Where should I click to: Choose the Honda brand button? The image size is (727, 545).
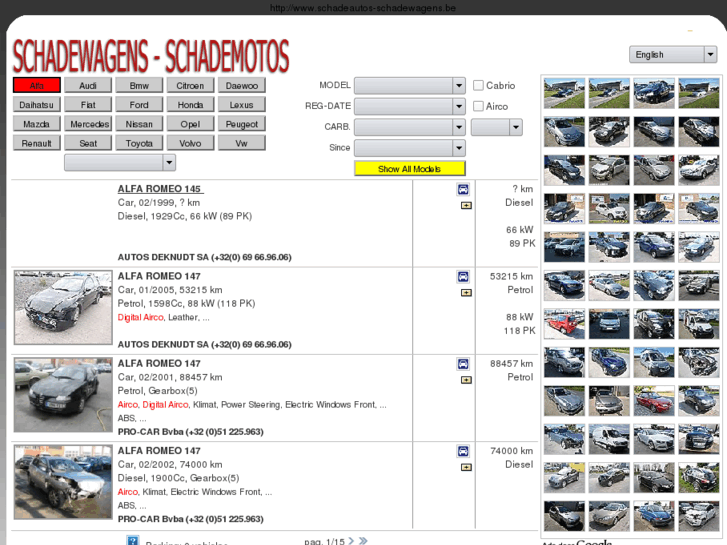pos(190,105)
